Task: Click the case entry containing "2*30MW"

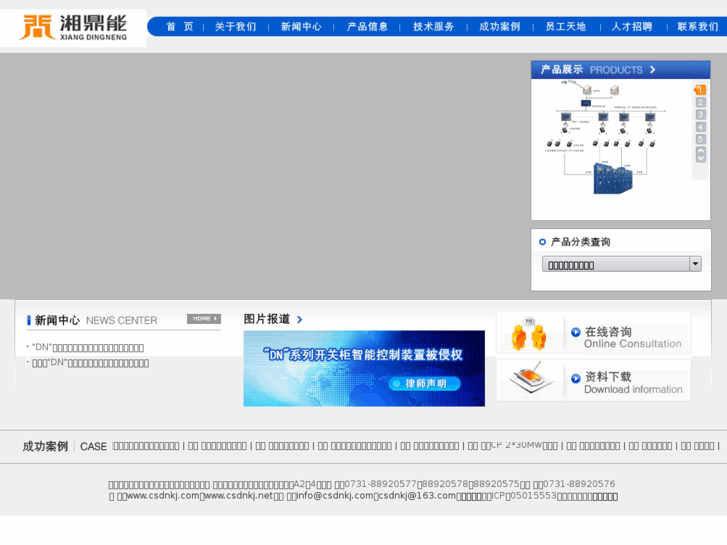Action: coord(519,446)
